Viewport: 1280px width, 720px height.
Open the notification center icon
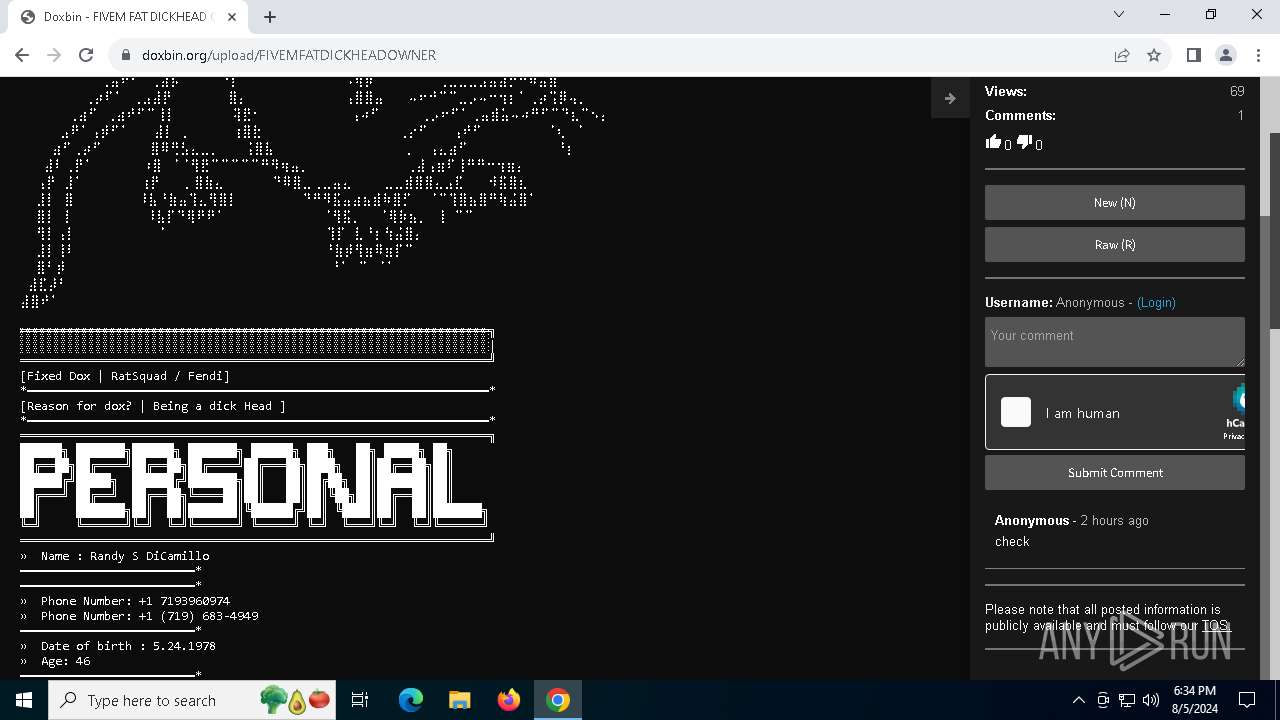1247,700
